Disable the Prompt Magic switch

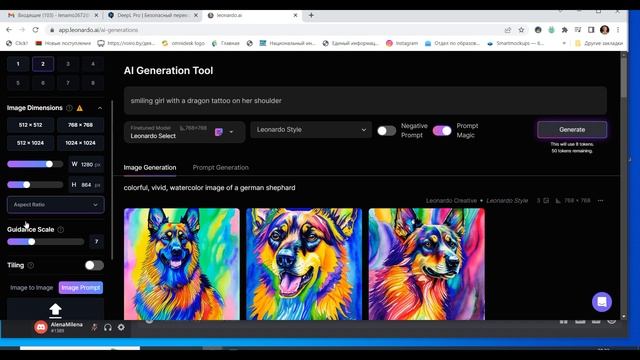(442, 131)
